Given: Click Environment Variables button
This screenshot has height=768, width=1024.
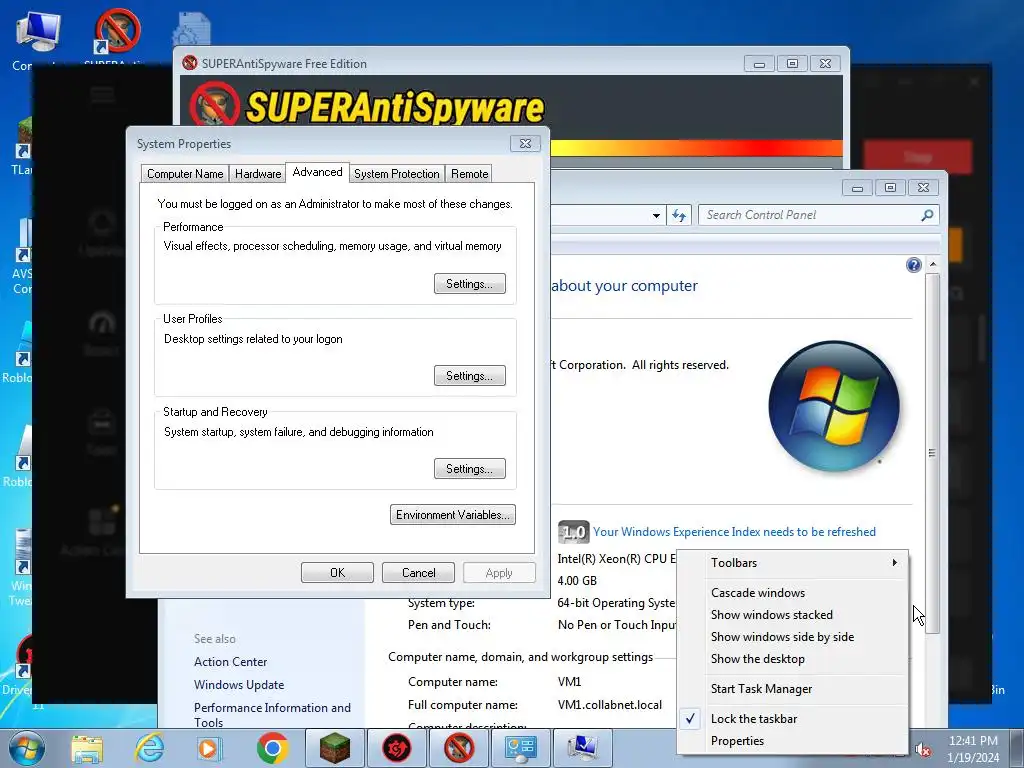Looking at the screenshot, I should tap(453, 515).
